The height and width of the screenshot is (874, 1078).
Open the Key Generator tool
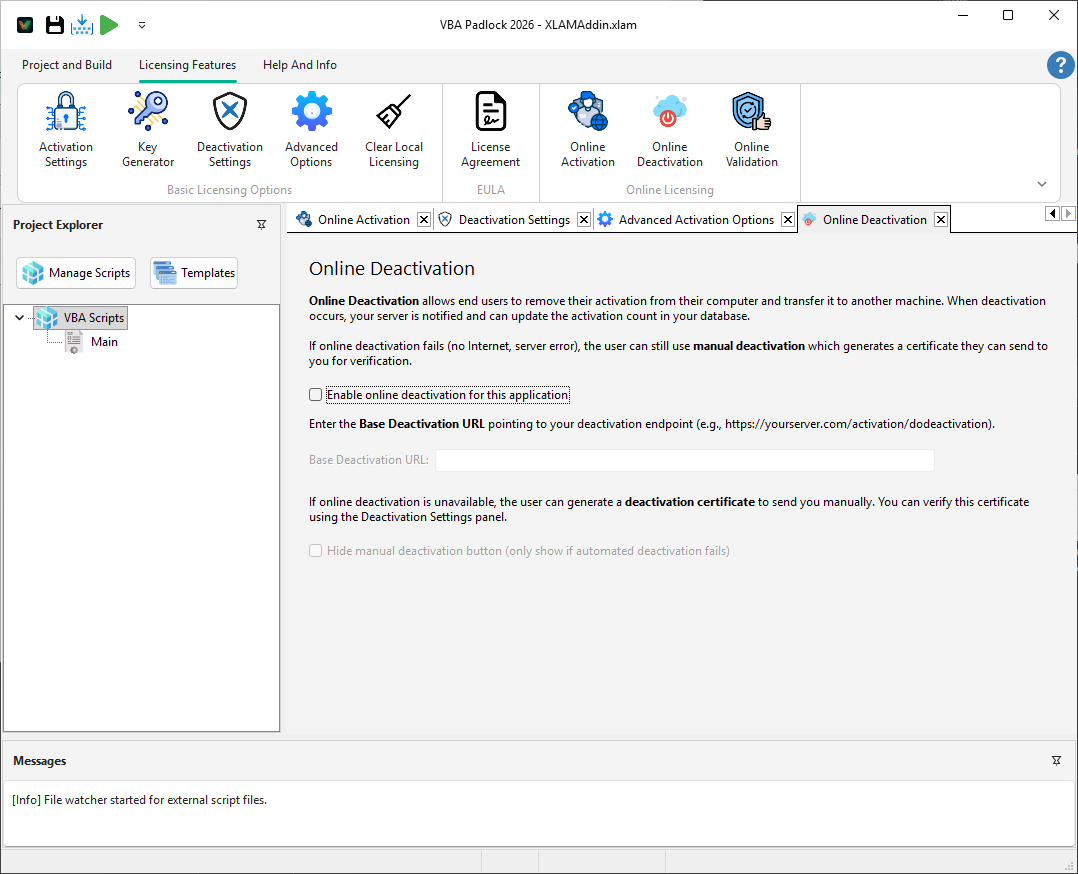(147, 128)
